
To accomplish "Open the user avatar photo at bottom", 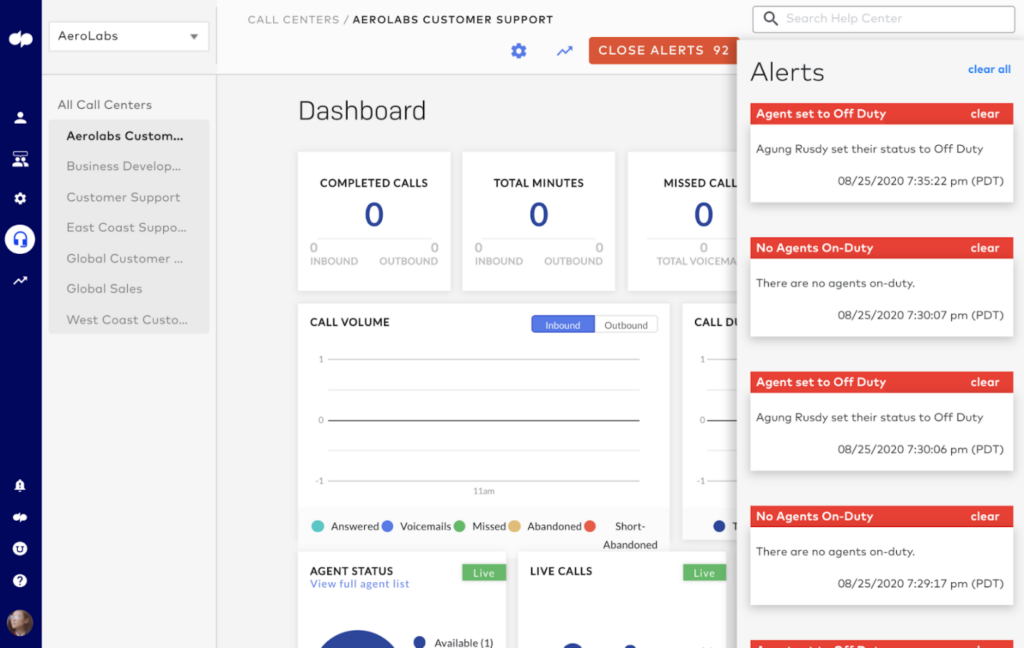I will click(20, 623).
